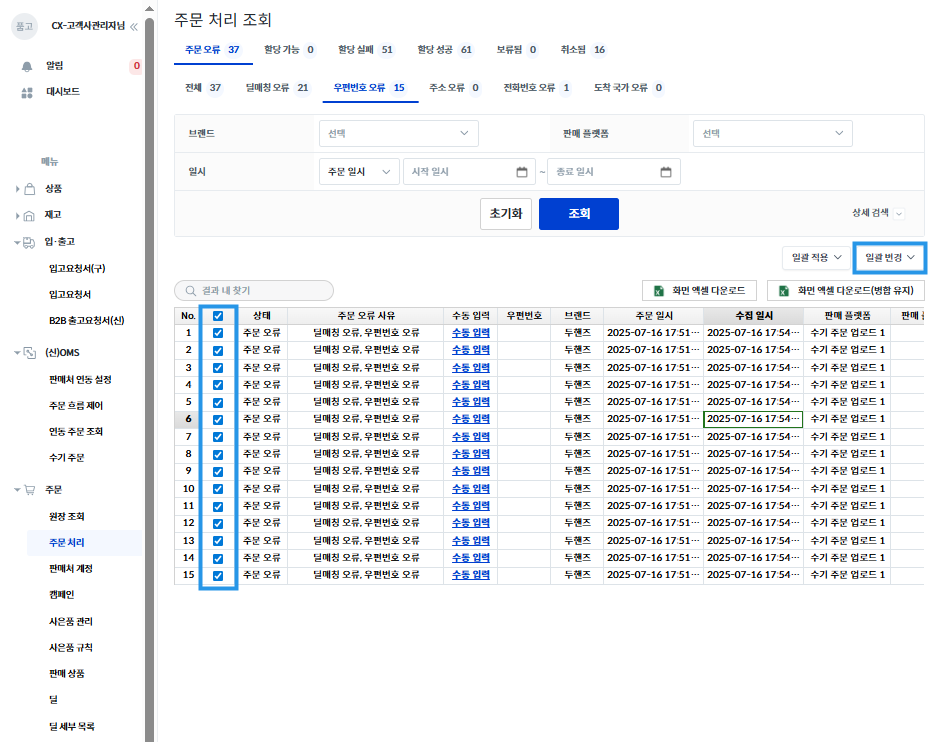Click the 상품 bag icon in sidebar
Viewport: 940px width, 742px height.
29,189
